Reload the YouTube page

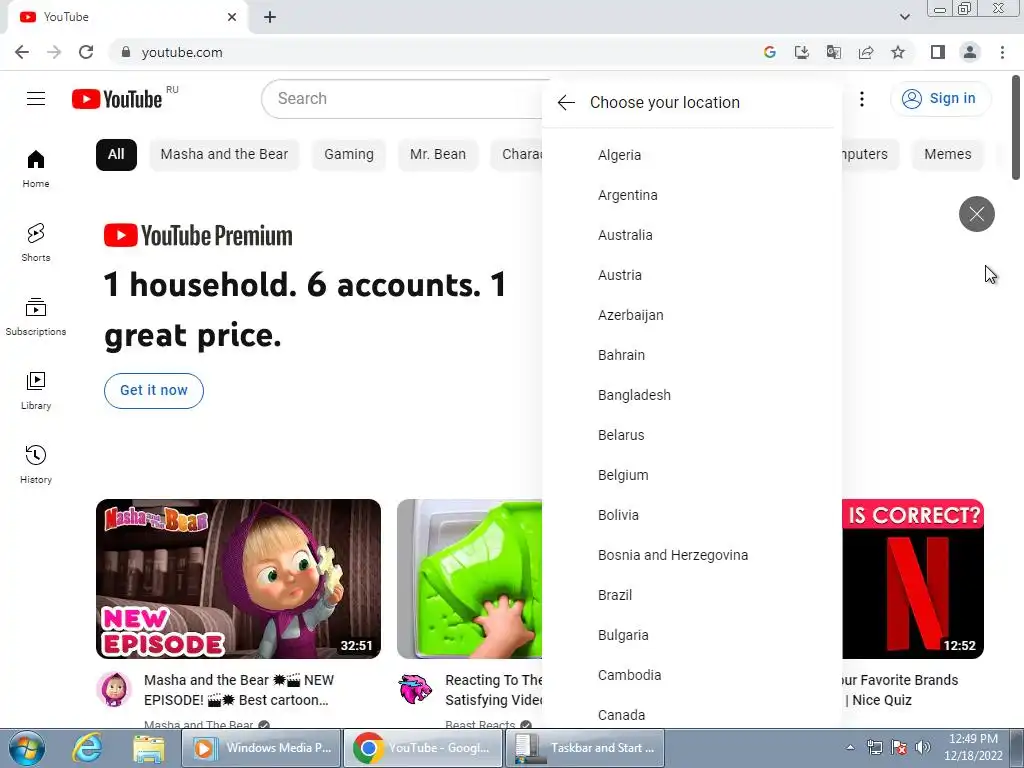[x=86, y=52]
